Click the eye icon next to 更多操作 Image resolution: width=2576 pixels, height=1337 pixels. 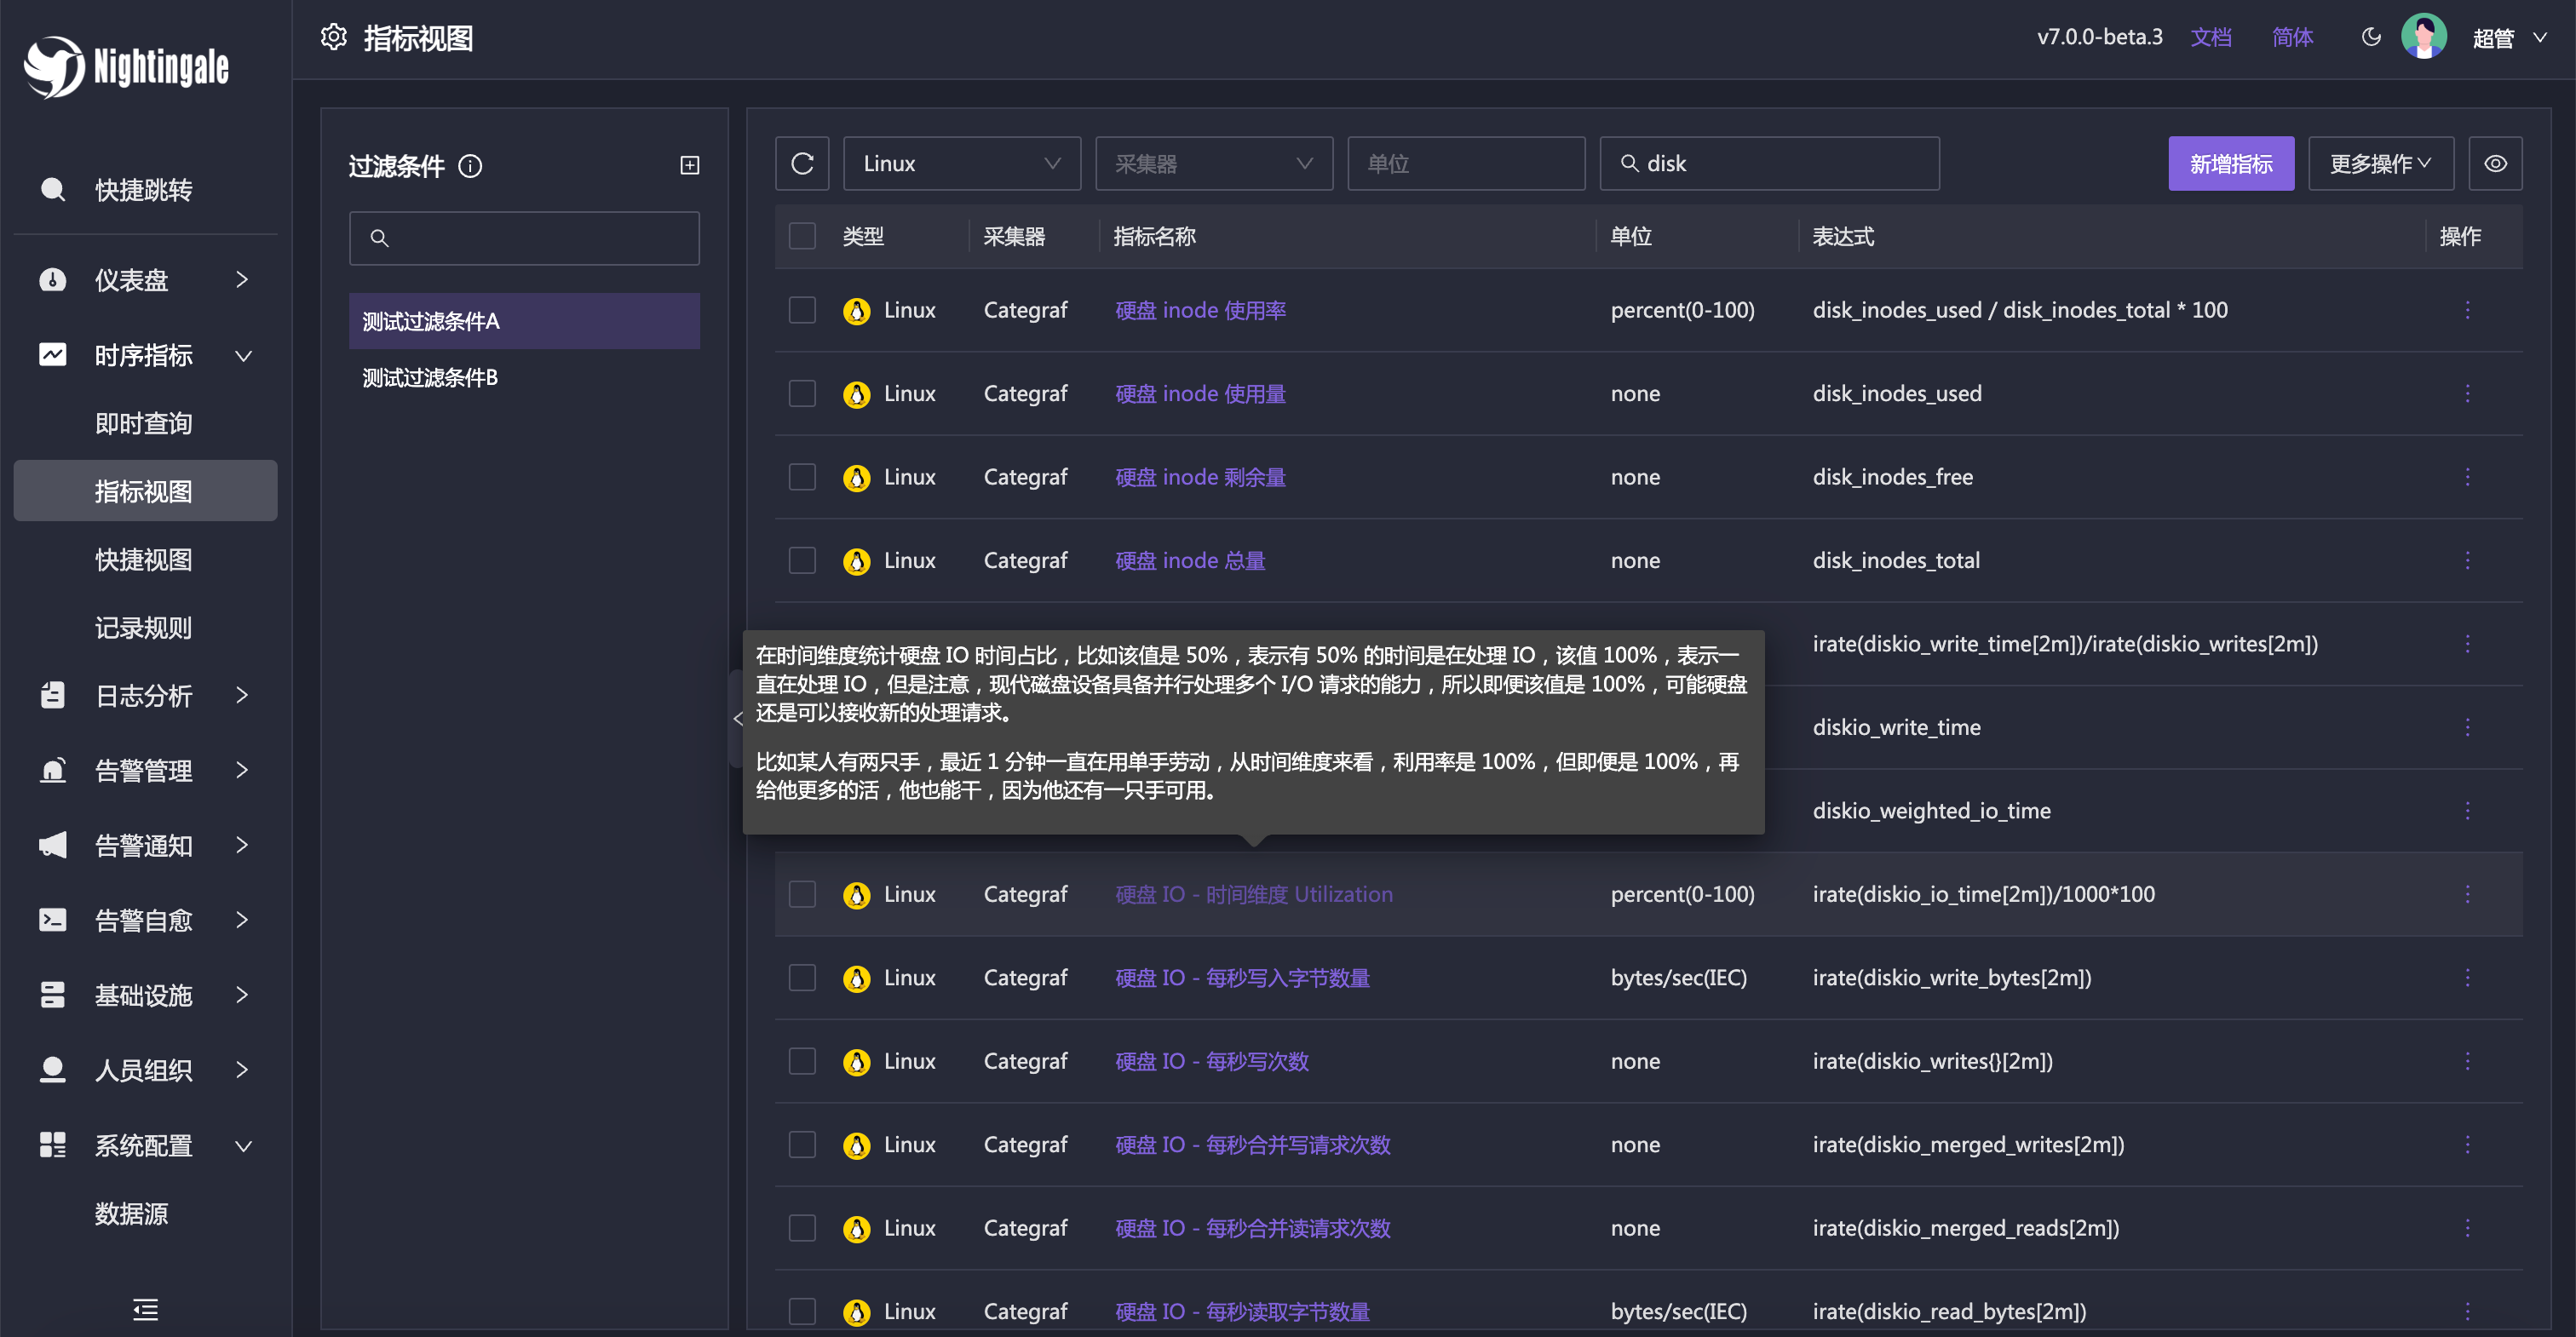click(x=2495, y=164)
